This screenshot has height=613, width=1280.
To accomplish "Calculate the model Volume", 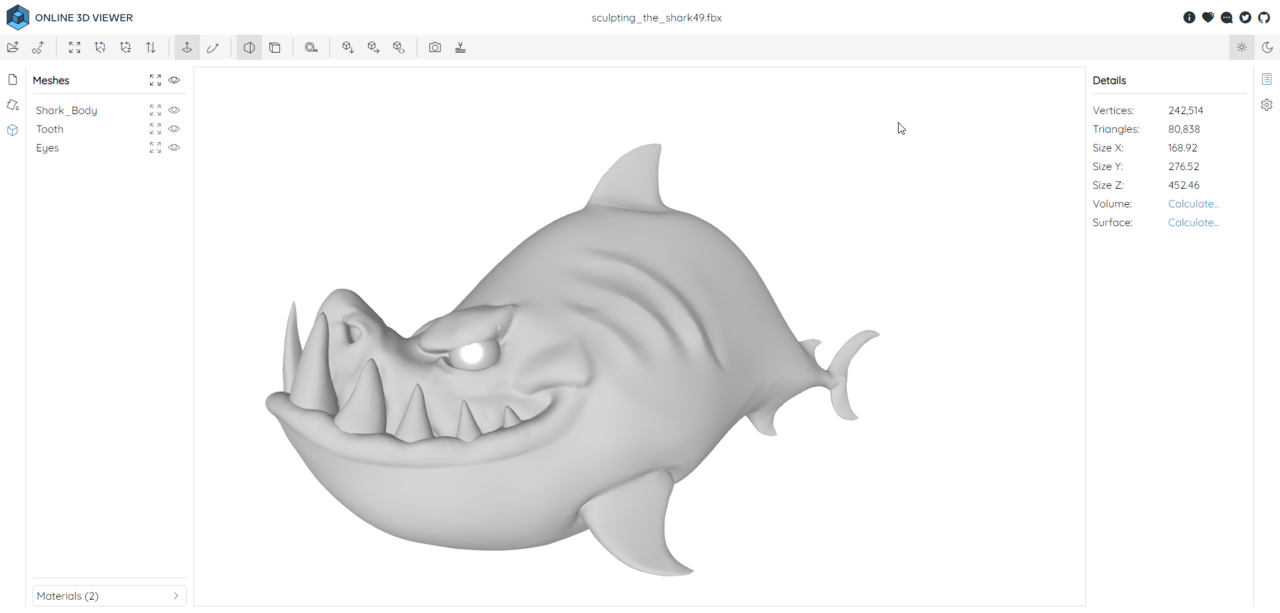I will click(x=1193, y=204).
